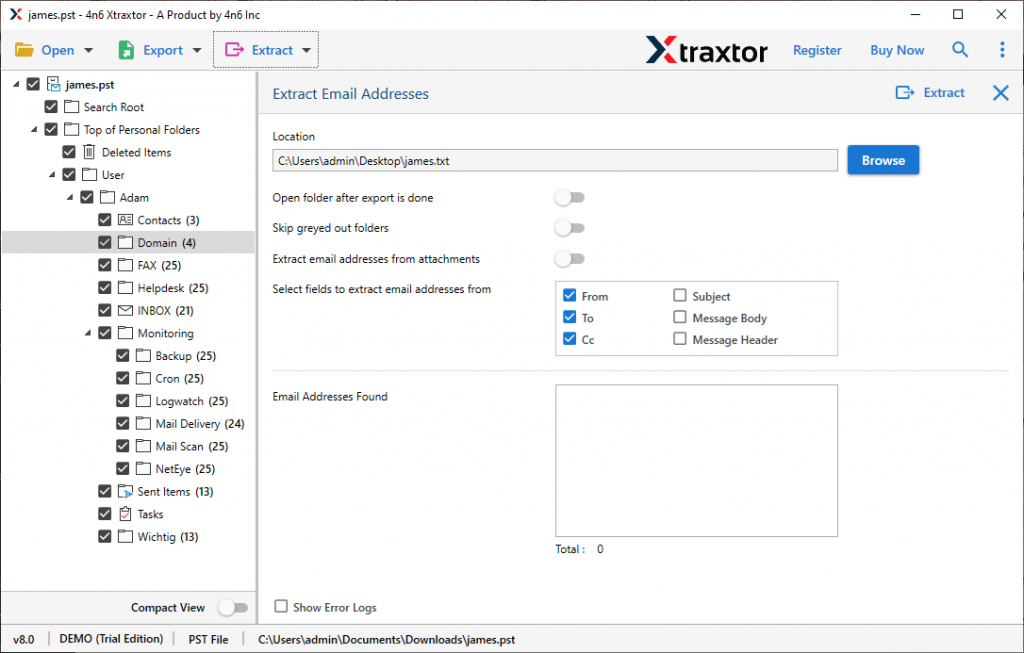Click the 'v8.0' version label
Screen dimensions: 1024x653
tap(24, 639)
